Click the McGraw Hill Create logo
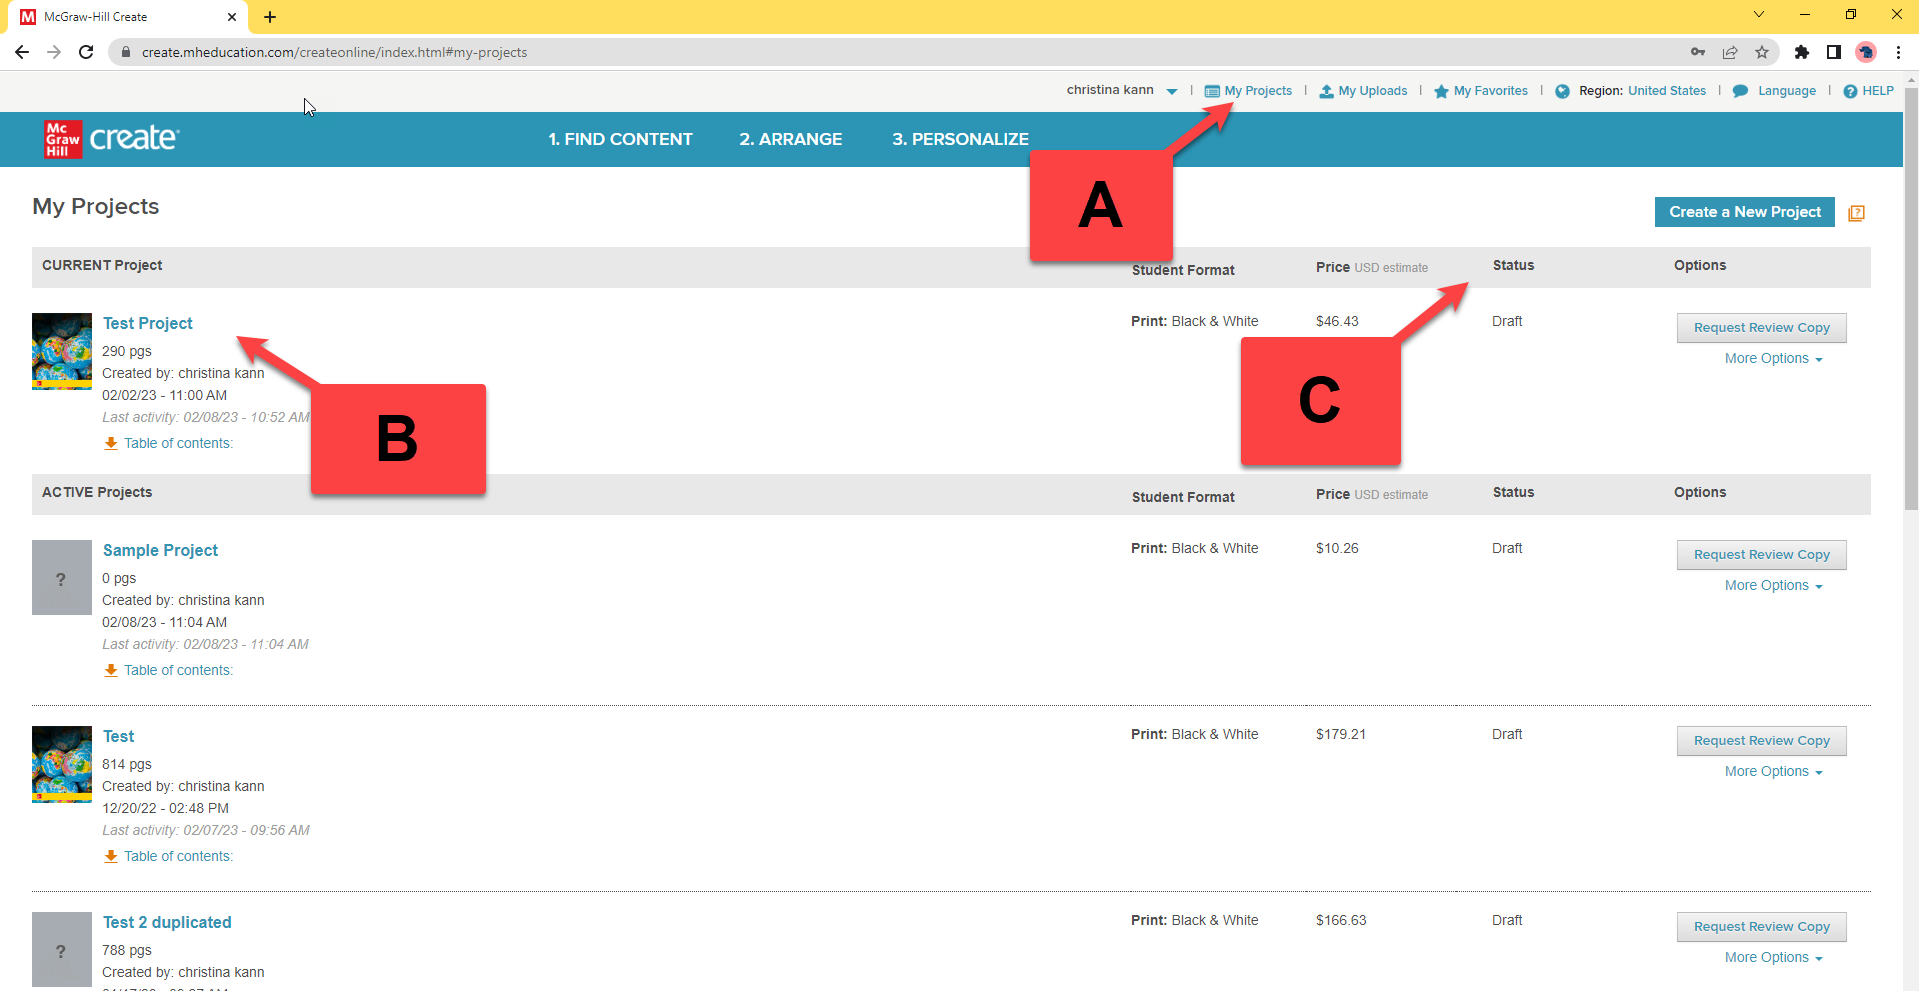This screenshot has height=991, width=1919. [x=111, y=139]
